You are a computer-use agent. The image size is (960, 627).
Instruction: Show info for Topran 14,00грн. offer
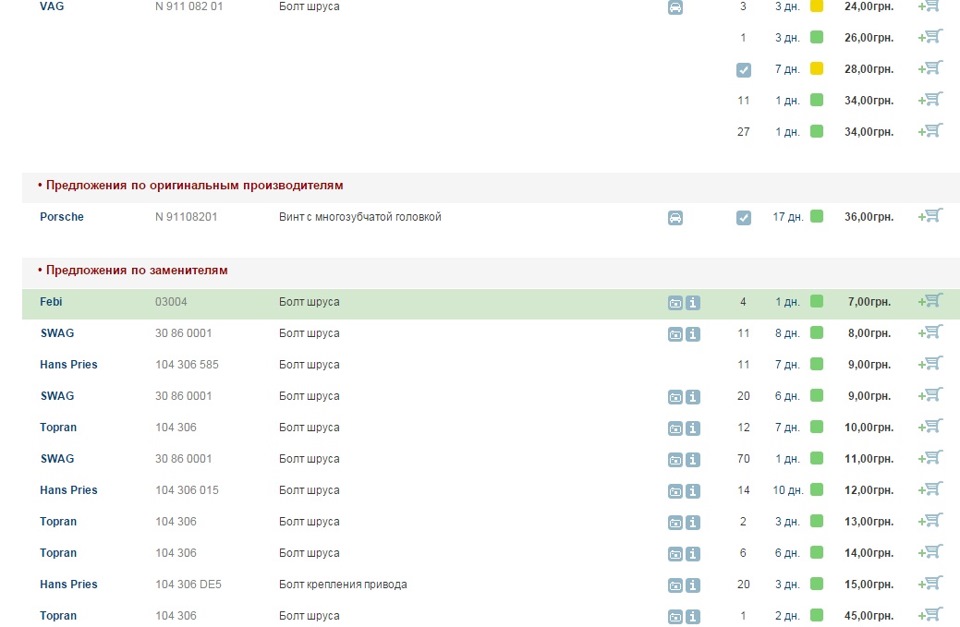(692, 554)
